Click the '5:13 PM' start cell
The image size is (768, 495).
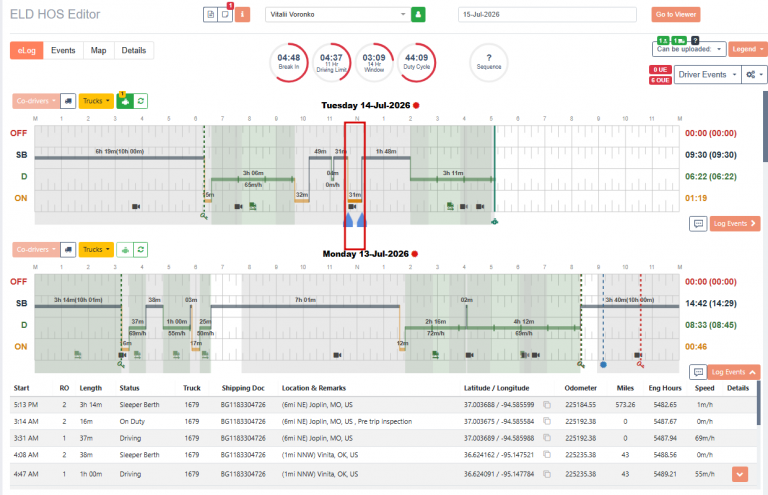(25, 405)
